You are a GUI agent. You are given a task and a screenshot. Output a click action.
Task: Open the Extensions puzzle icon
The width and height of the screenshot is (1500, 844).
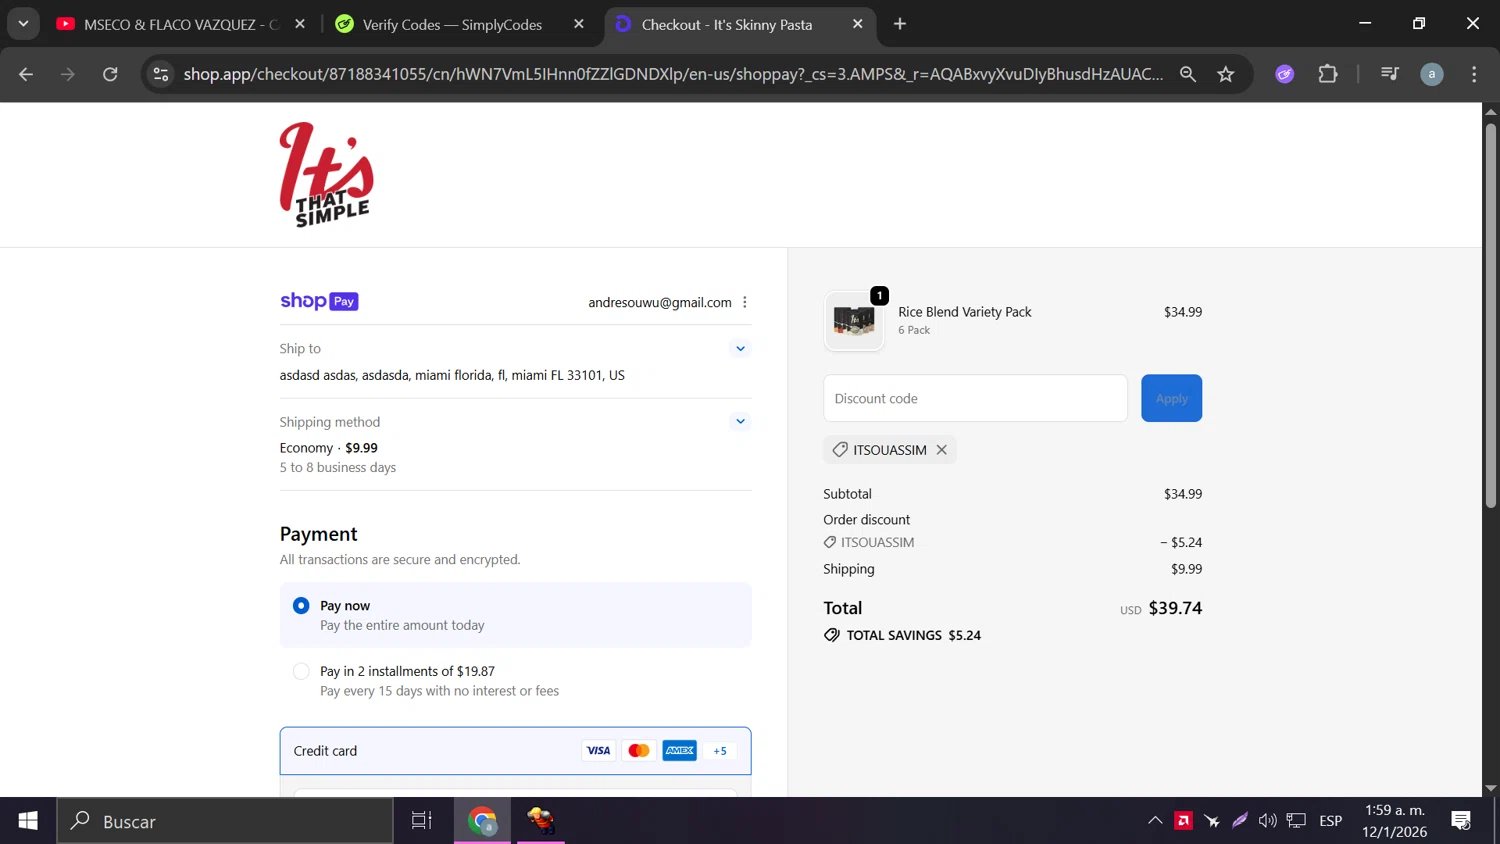pos(1328,74)
